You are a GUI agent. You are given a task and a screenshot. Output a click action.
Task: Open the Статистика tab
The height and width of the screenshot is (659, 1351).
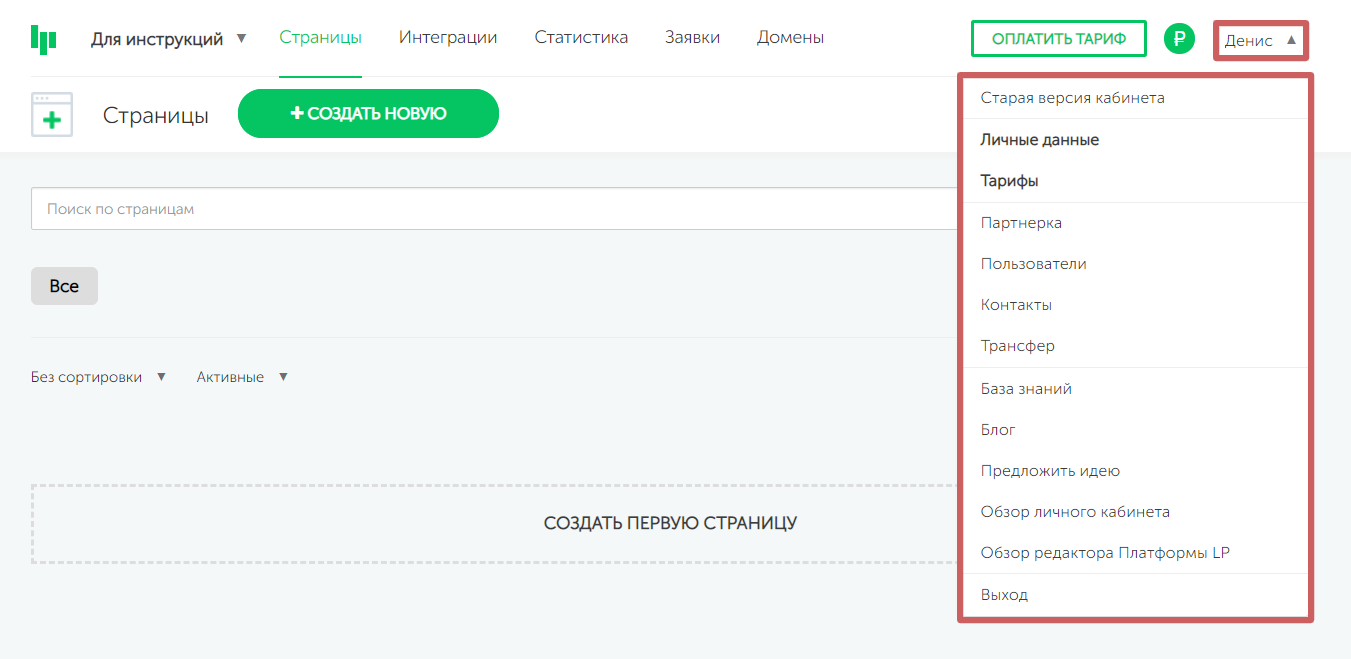click(581, 38)
